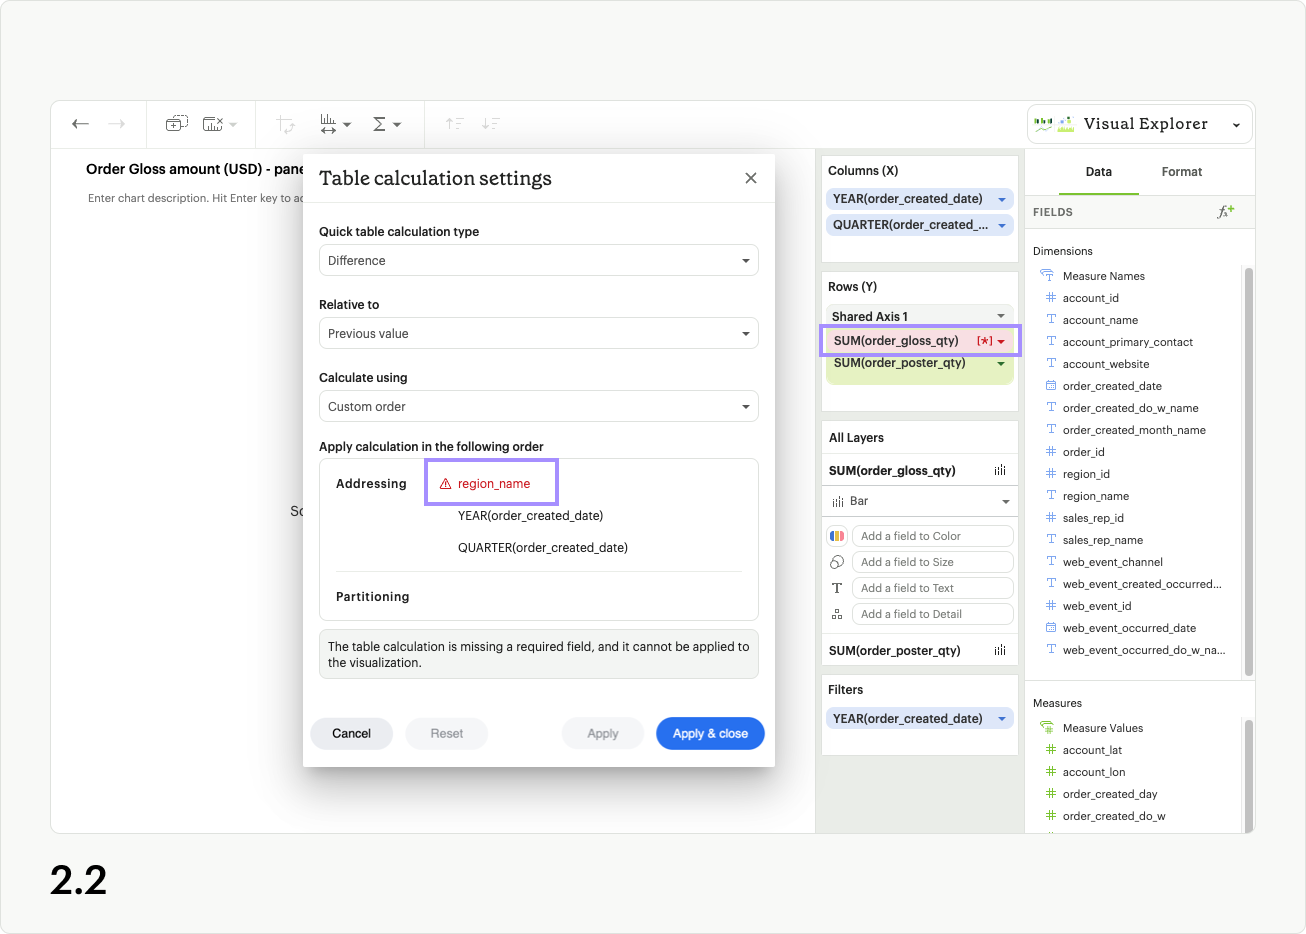Click the region_name field with warning triangle

pyautogui.click(x=491, y=482)
